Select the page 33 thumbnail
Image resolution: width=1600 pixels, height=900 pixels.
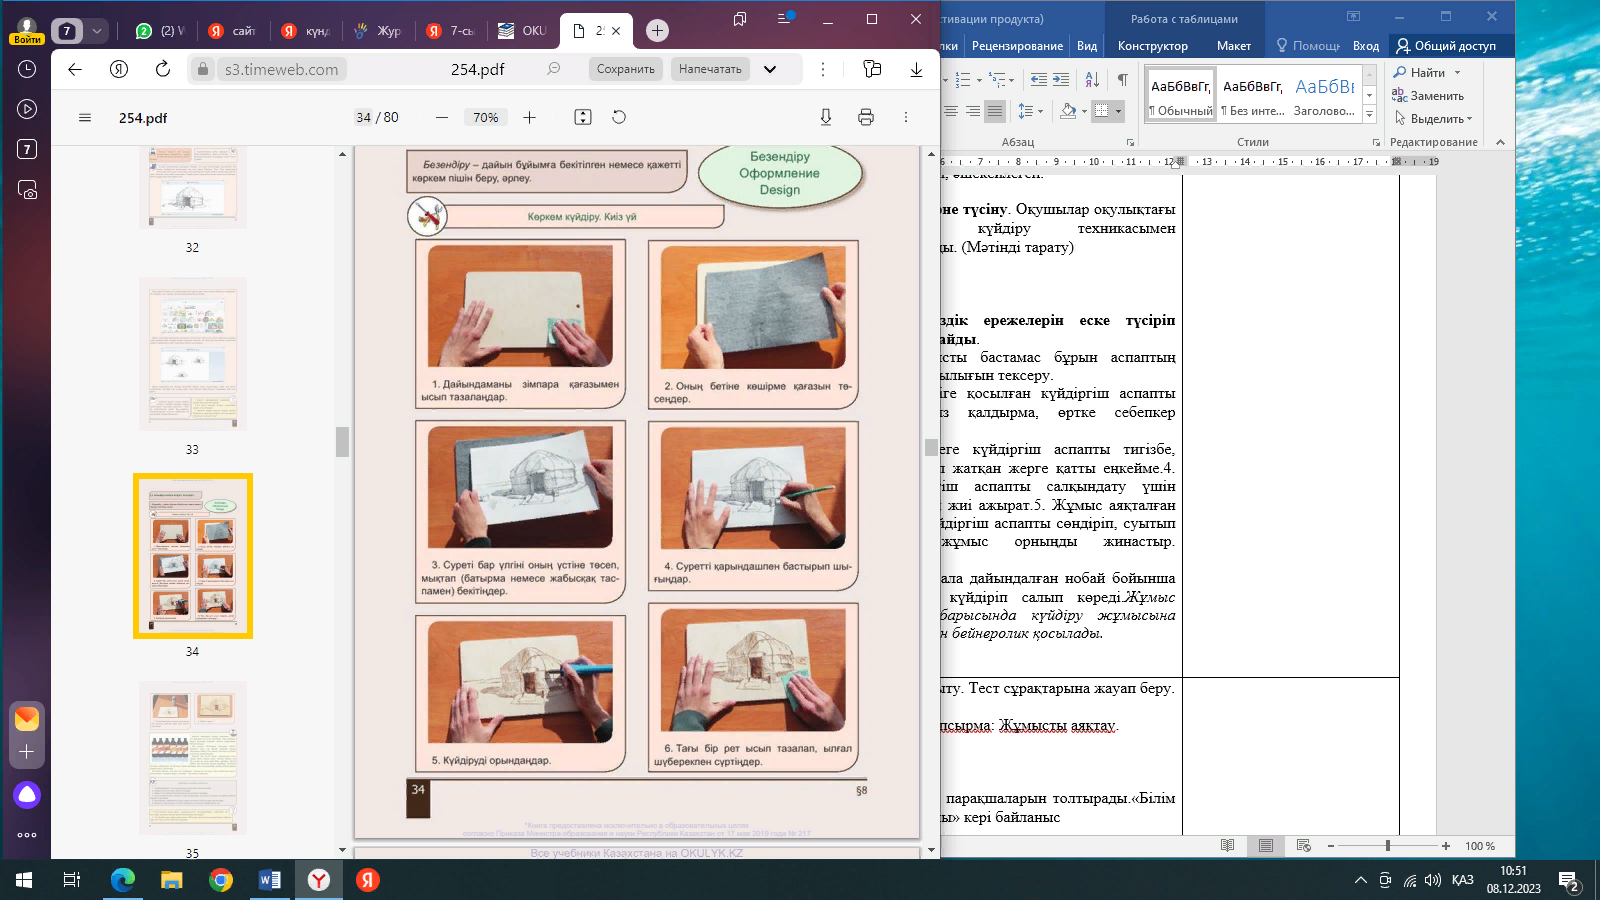[192, 355]
